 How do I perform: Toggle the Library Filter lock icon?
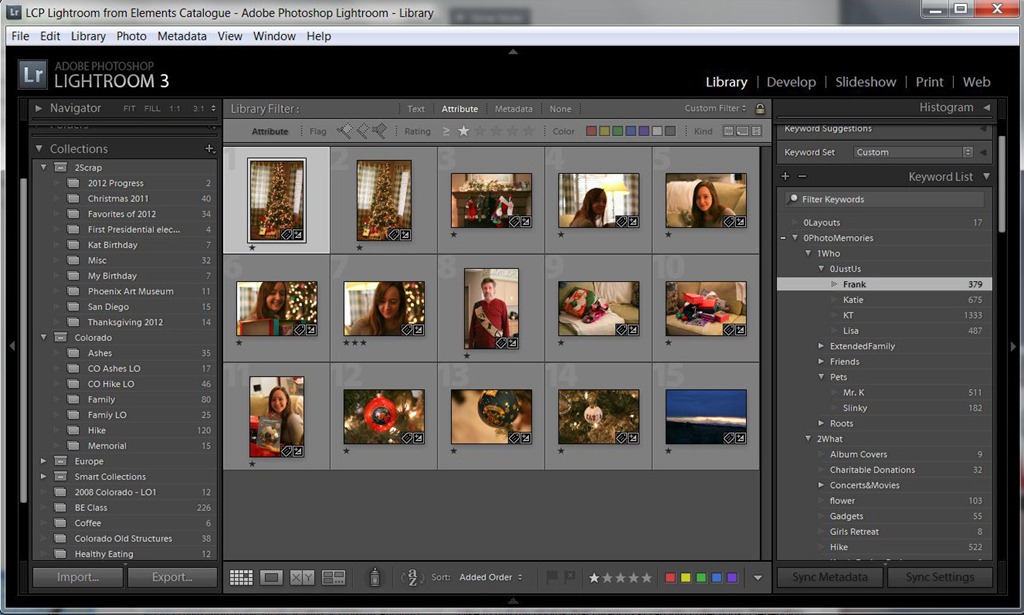click(x=760, y=109)
